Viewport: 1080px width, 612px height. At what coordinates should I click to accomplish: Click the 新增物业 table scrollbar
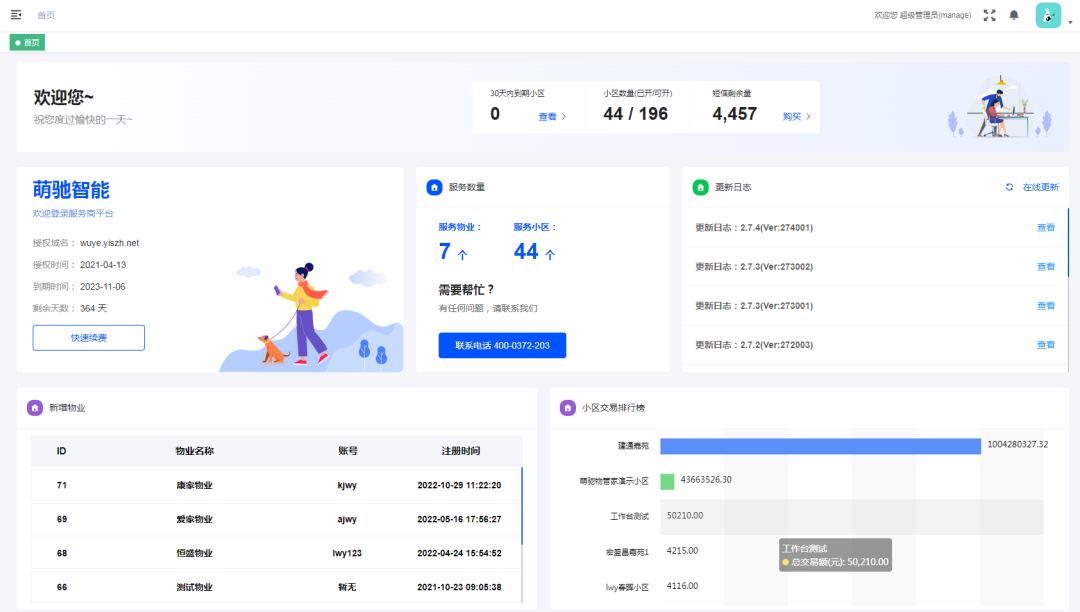click(522, 506)
